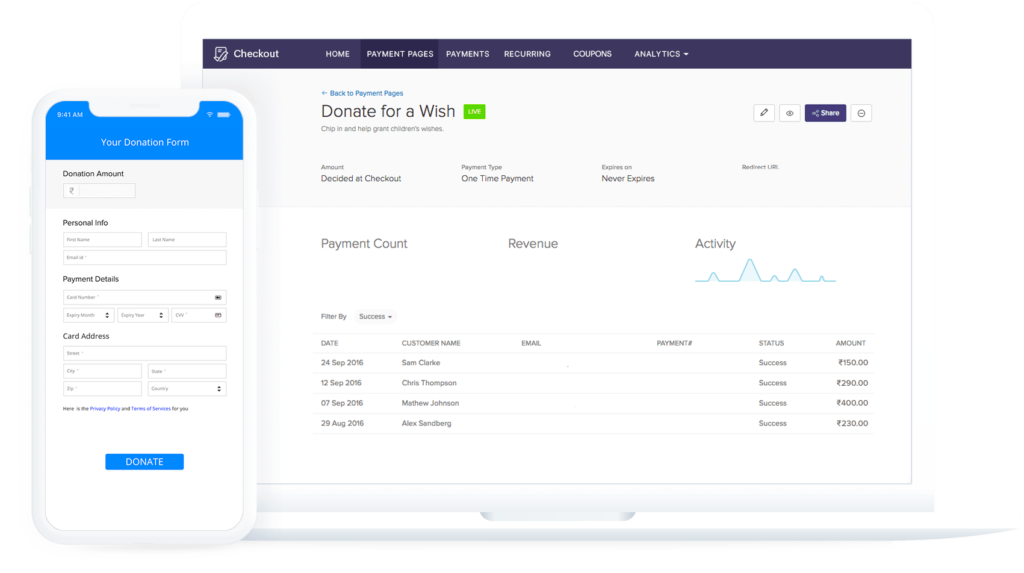The height and width of the screenshot is (573, 1024).
Task: Open the COUPONS menu item
Action: coord(592,54)
